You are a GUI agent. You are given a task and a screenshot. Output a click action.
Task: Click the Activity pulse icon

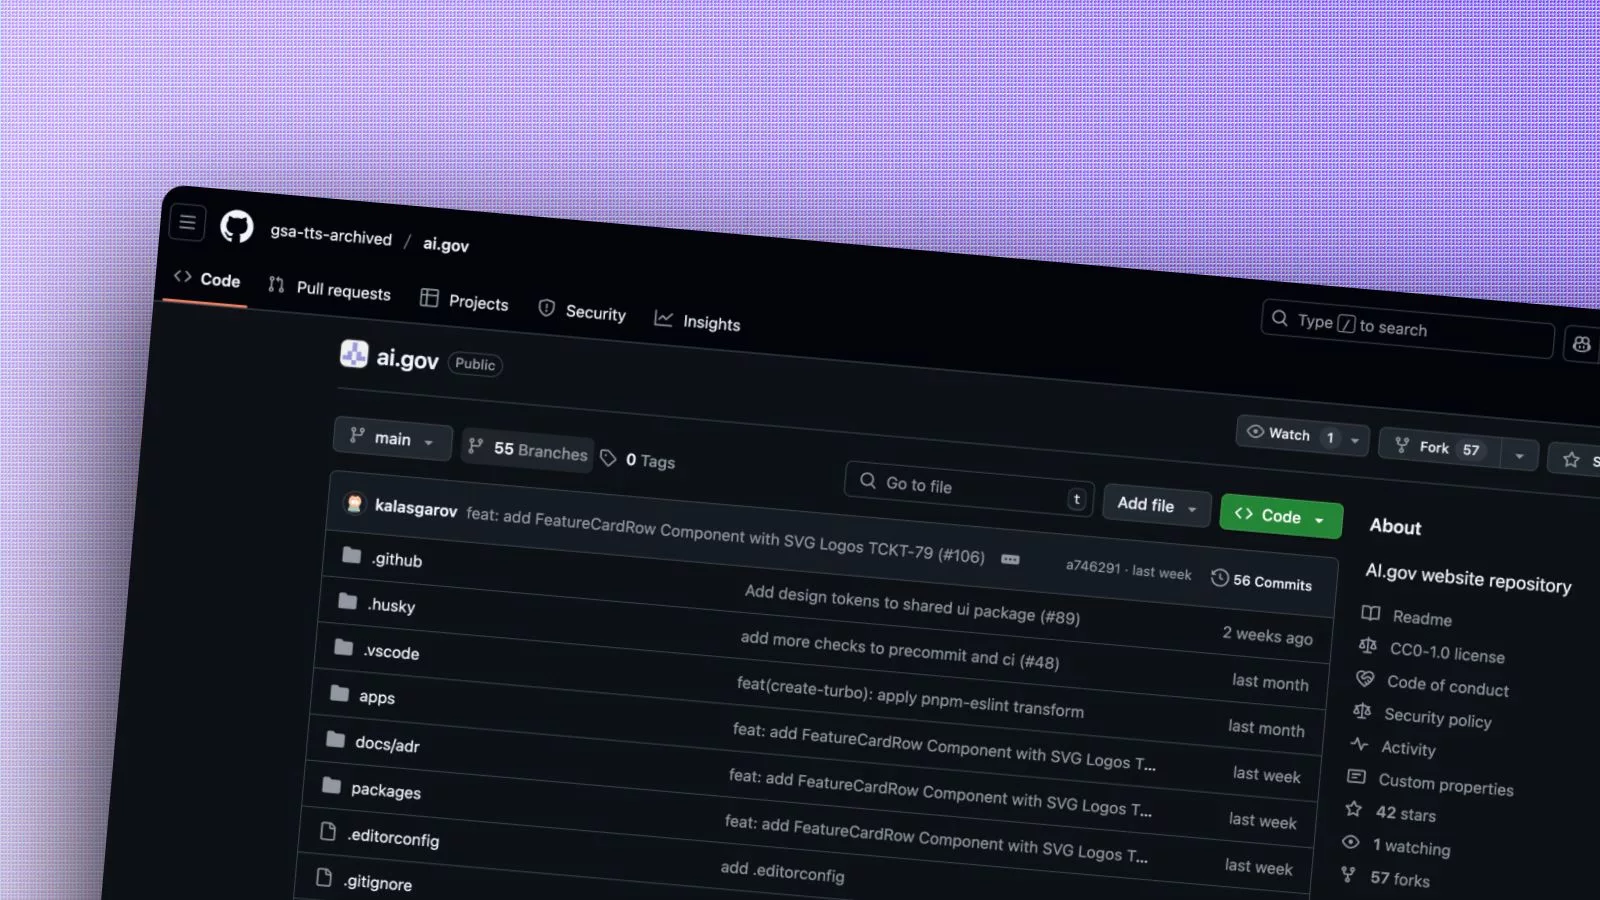(1359, 743)
